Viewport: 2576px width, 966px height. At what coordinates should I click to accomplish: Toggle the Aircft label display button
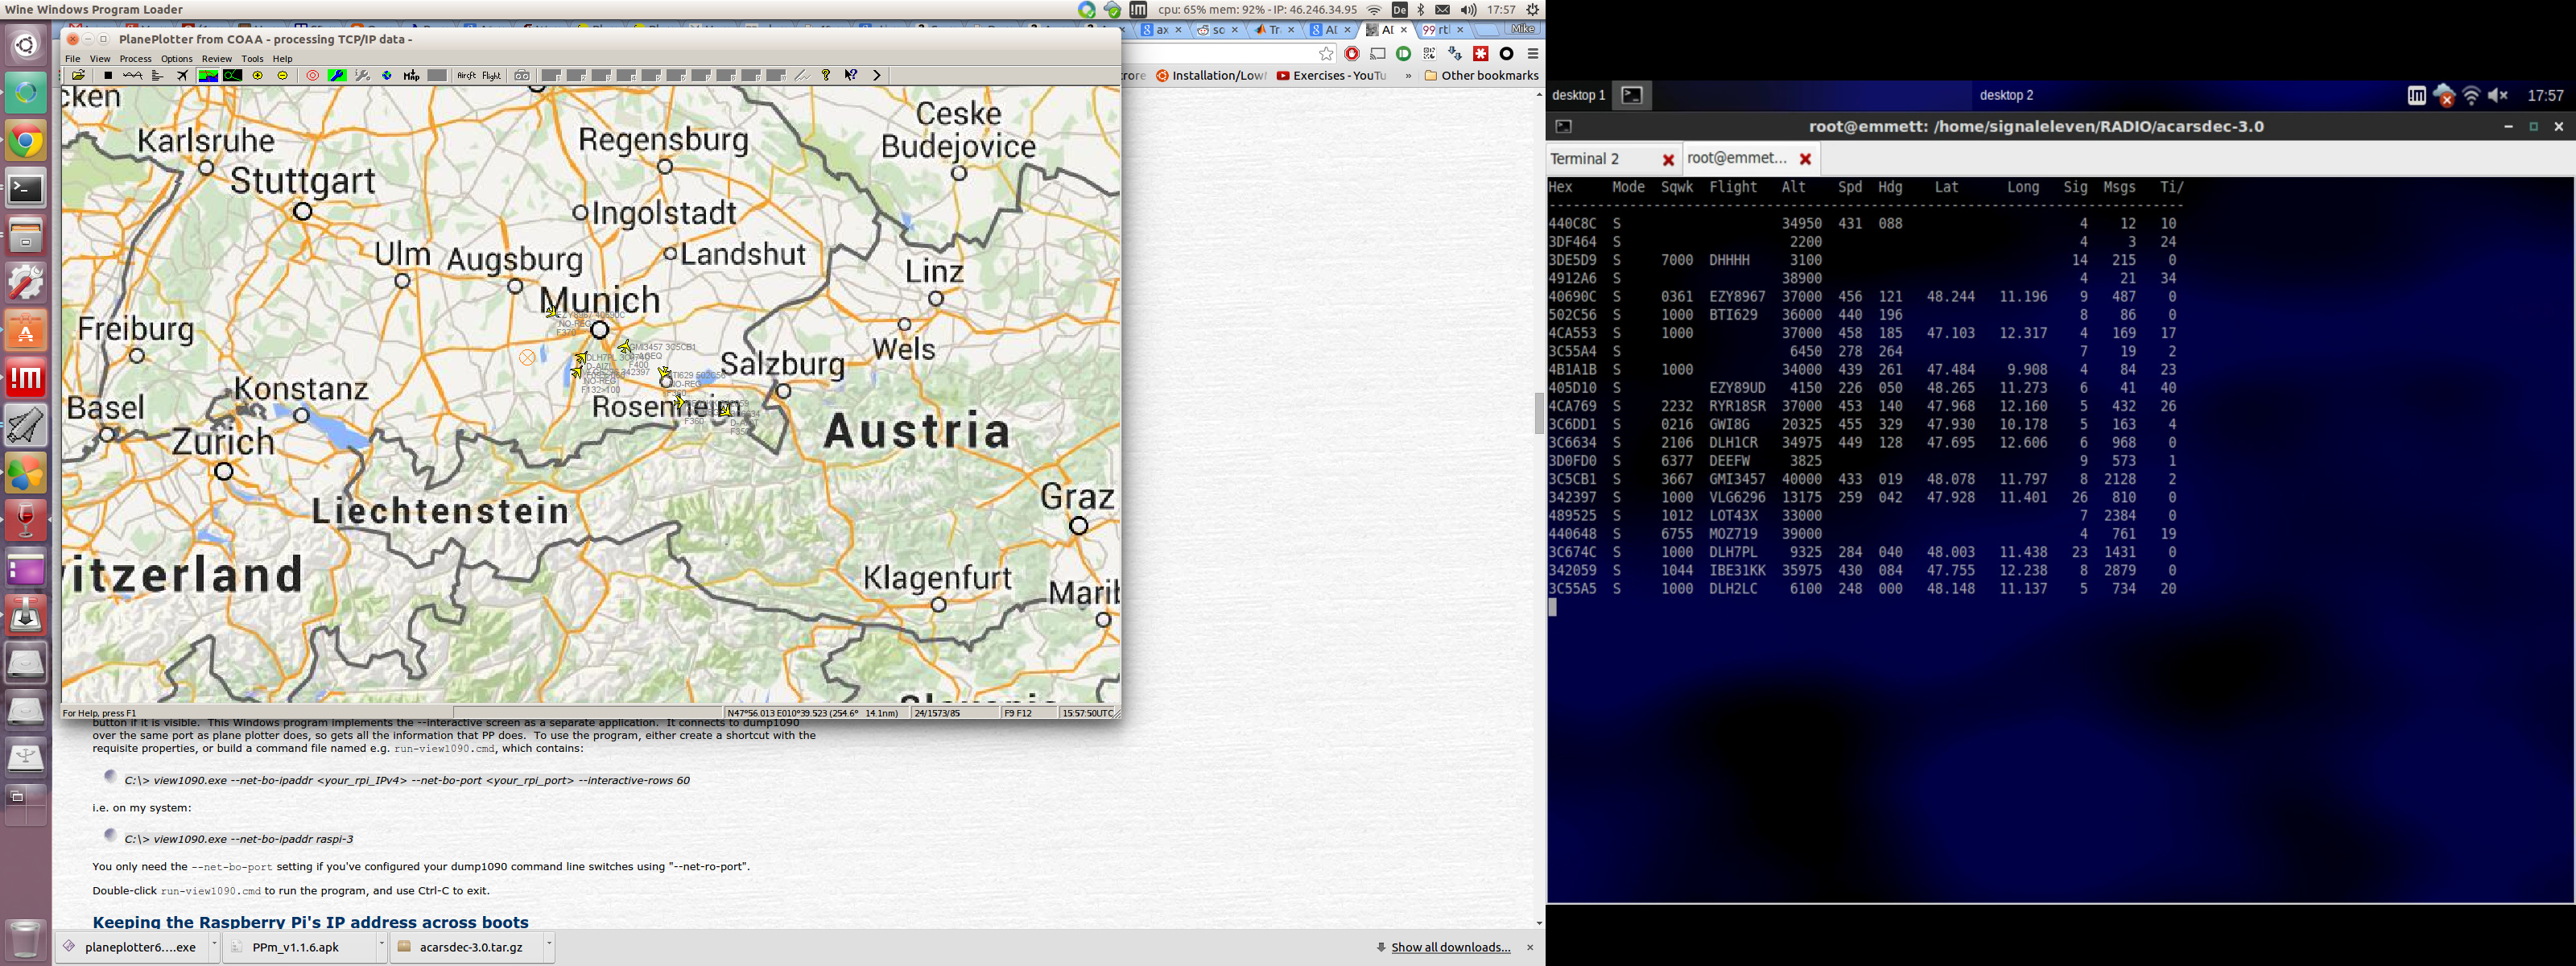point(467,76)
